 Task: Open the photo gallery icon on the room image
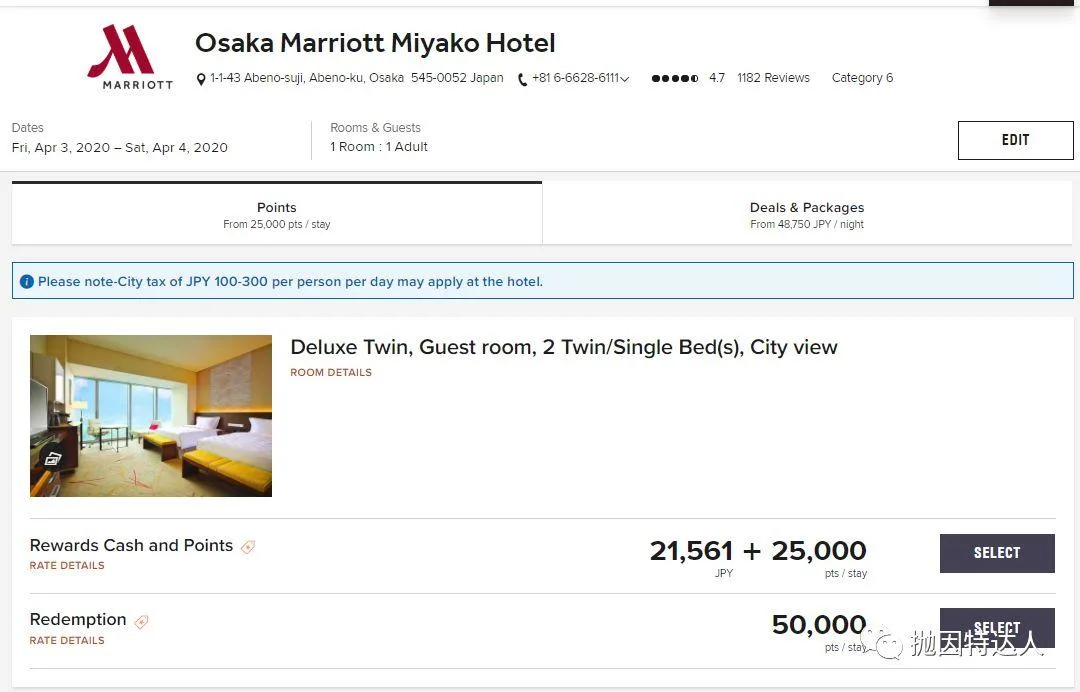click(x=53, y=459)
